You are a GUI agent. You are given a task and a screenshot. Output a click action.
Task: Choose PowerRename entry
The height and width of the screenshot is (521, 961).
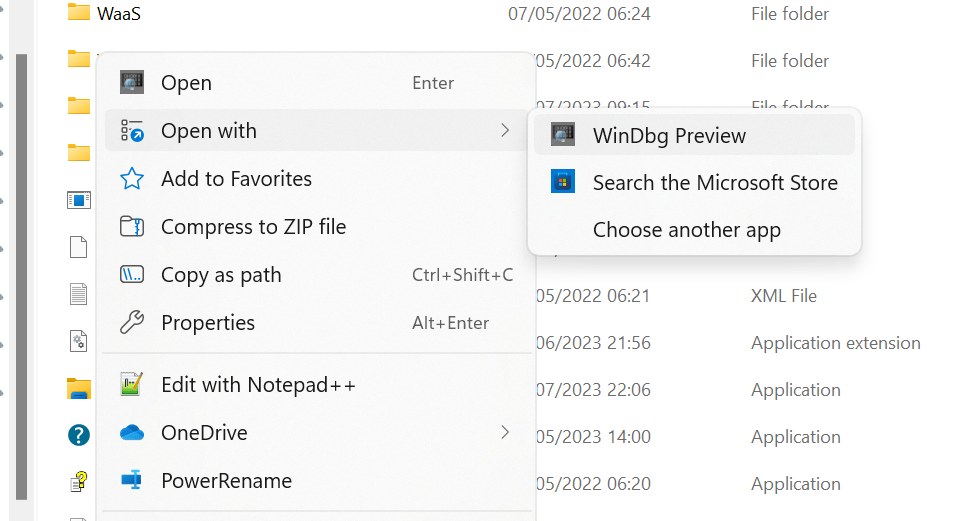[x=316, y=481]
